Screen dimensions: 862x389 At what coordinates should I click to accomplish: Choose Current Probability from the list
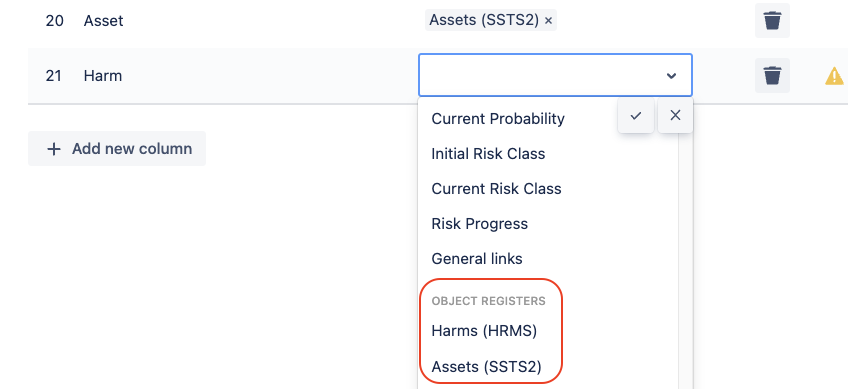pos(498,119)
